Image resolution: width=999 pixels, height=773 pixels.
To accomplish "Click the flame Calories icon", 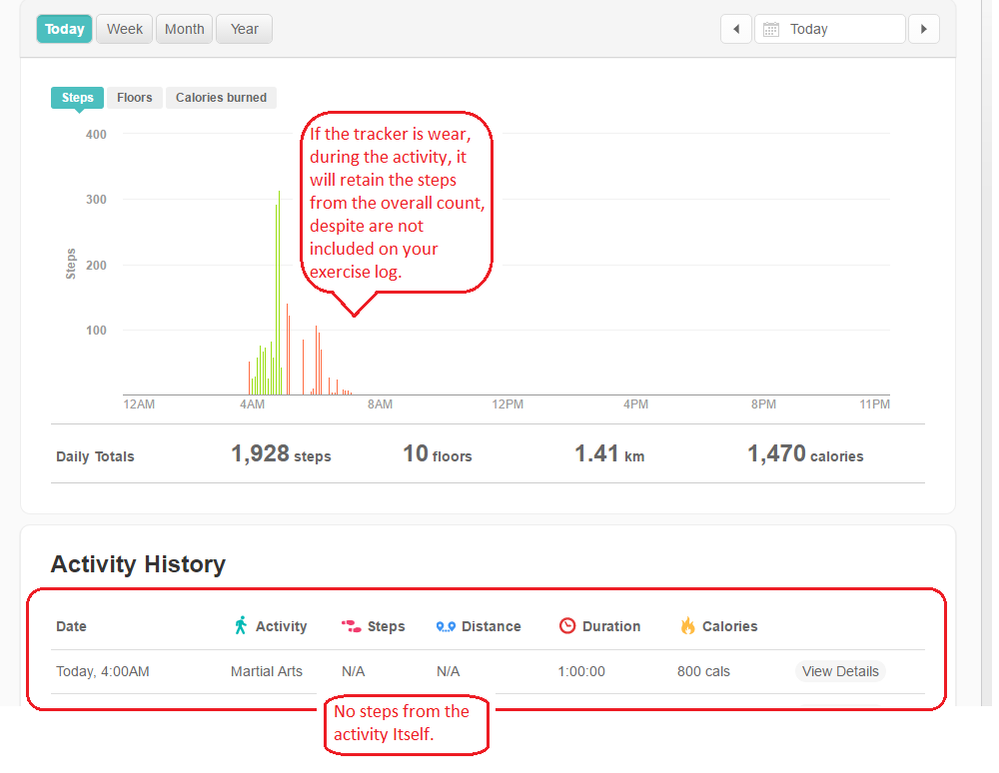I will tap(688, 626).
